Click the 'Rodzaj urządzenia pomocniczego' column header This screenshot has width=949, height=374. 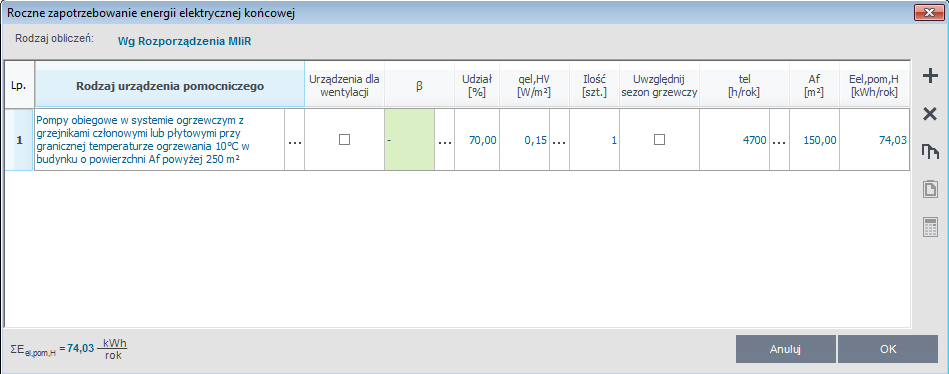tap(169, 85)
